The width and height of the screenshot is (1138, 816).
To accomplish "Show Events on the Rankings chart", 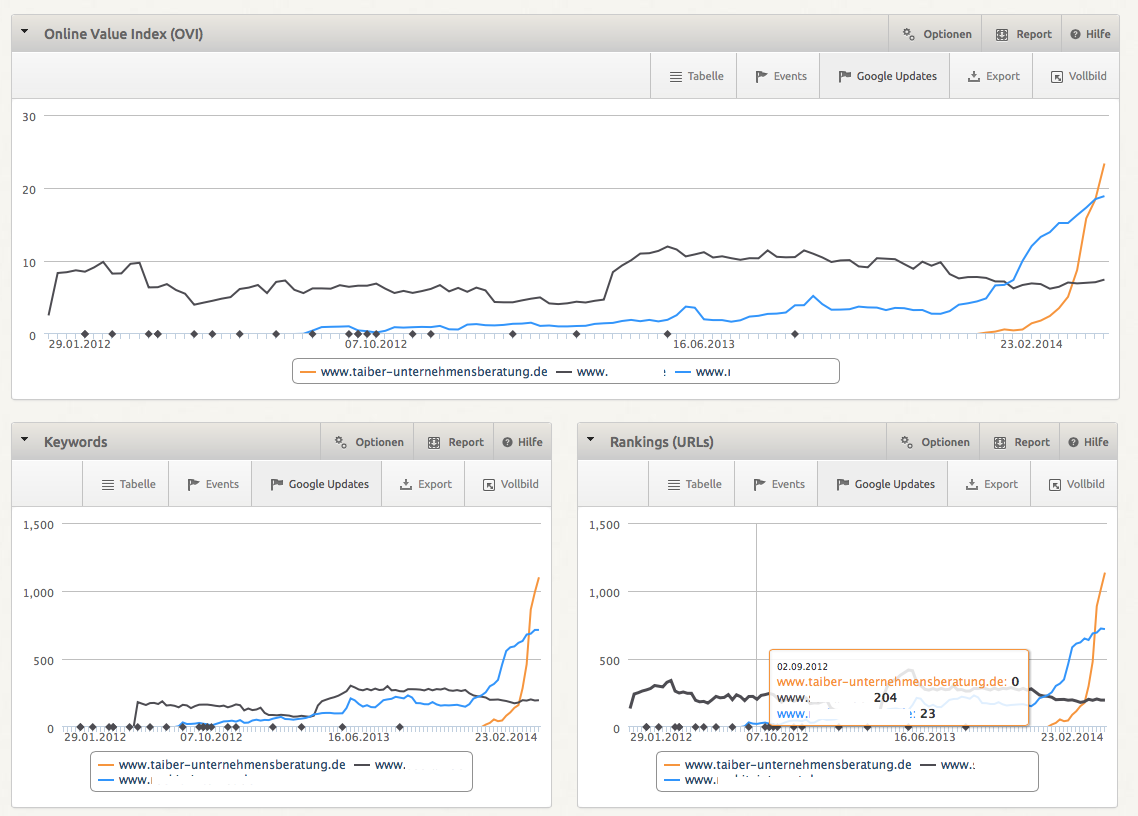I will [778, 484].
